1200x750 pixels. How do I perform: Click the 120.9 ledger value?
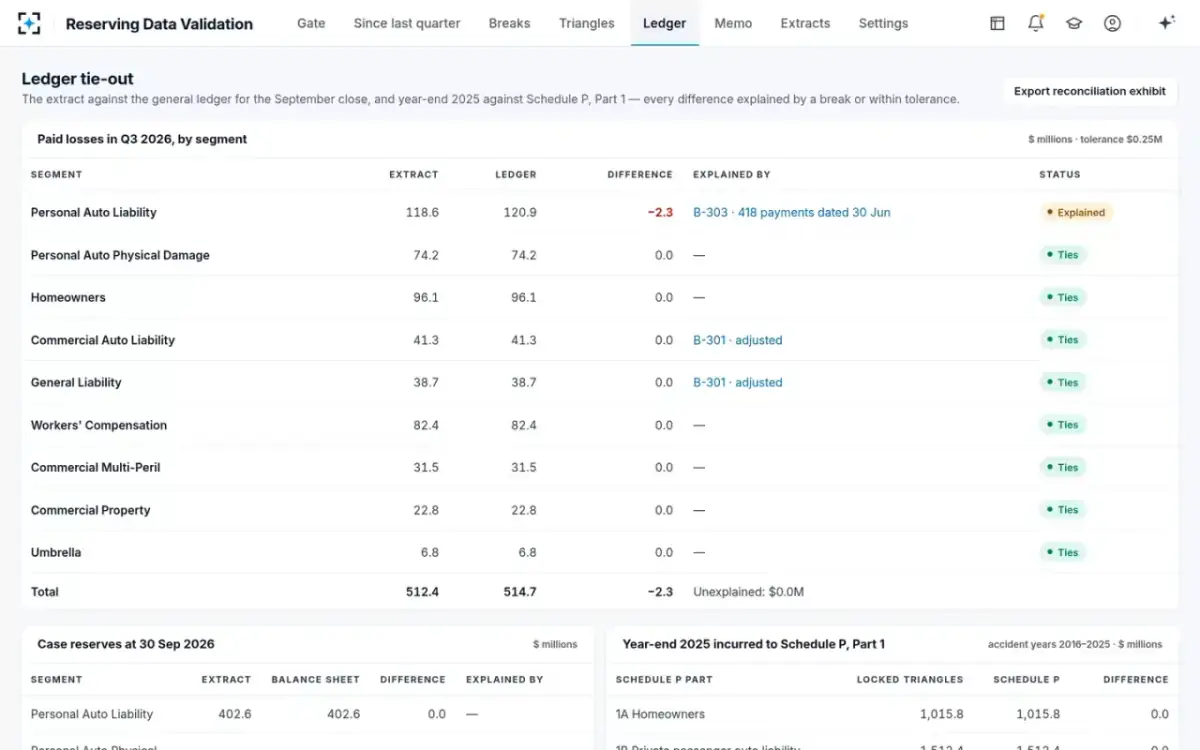[520, 213]
